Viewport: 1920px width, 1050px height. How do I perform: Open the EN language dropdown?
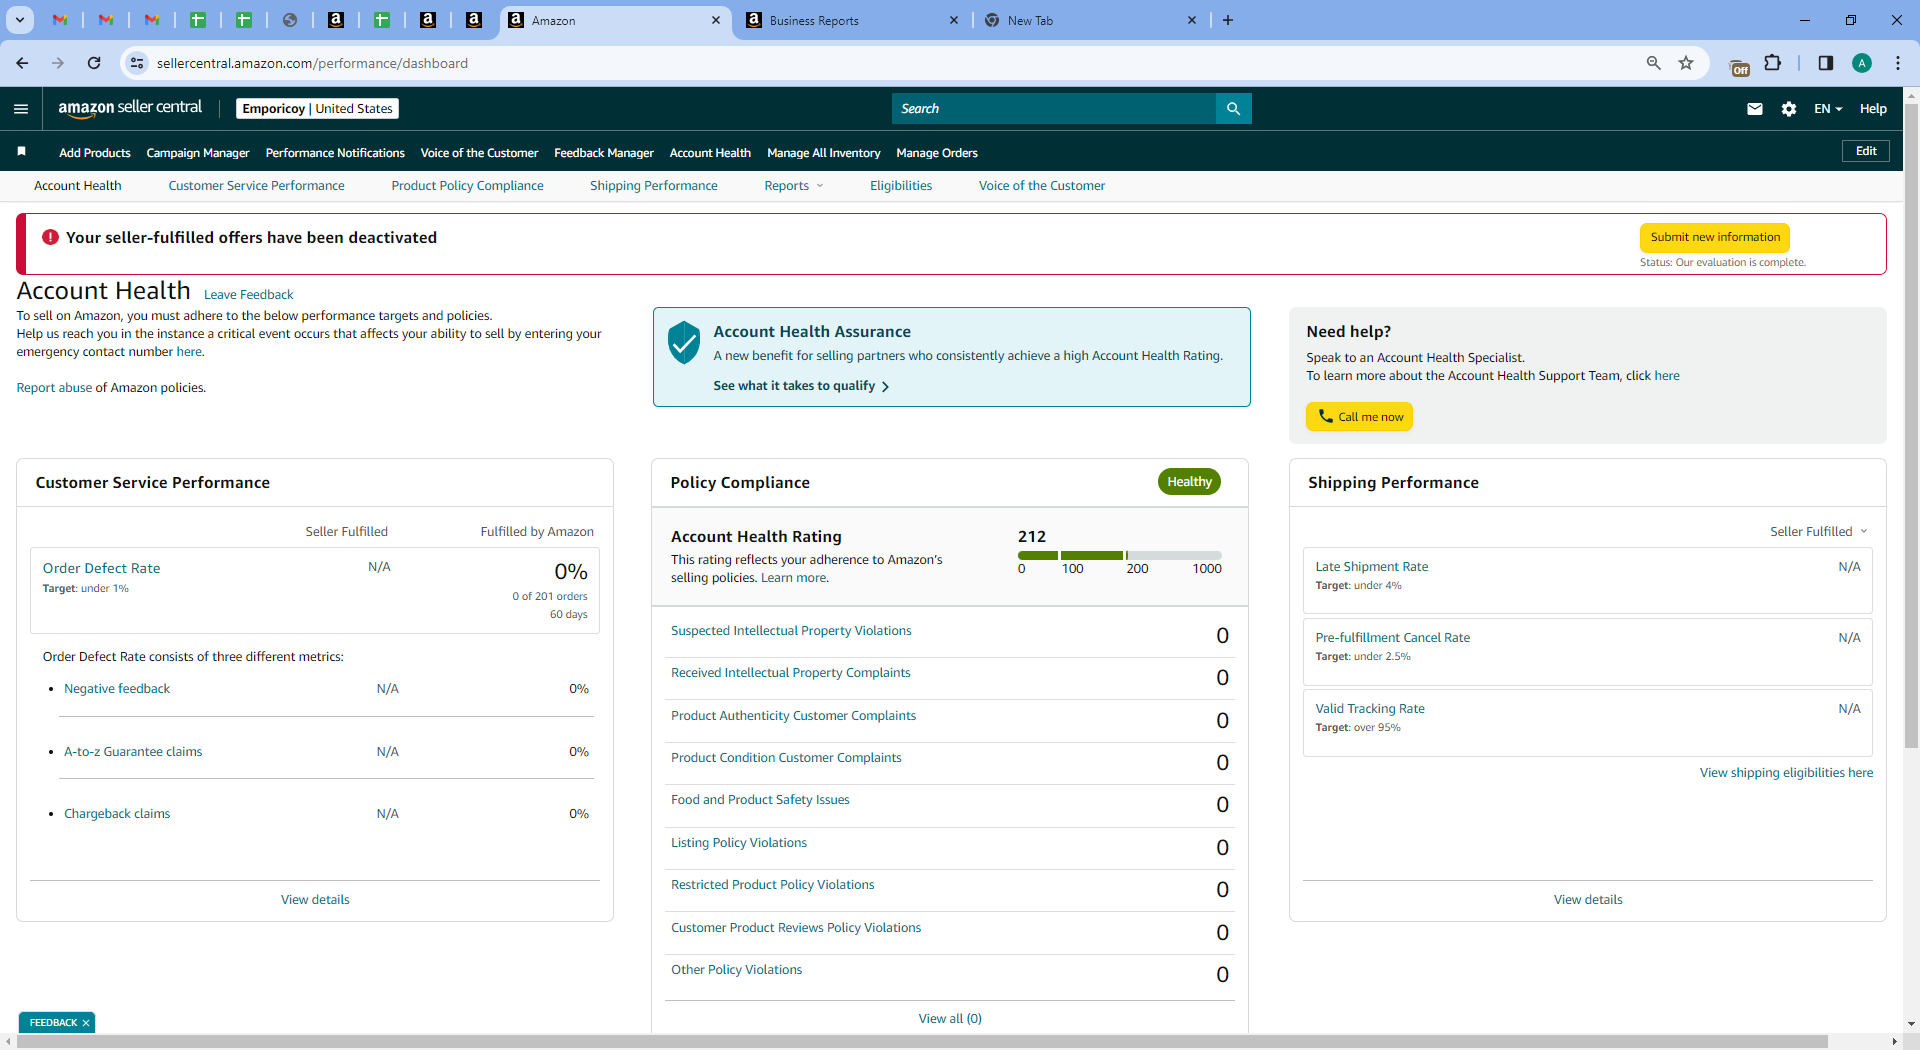click(x=1828, y=109)
